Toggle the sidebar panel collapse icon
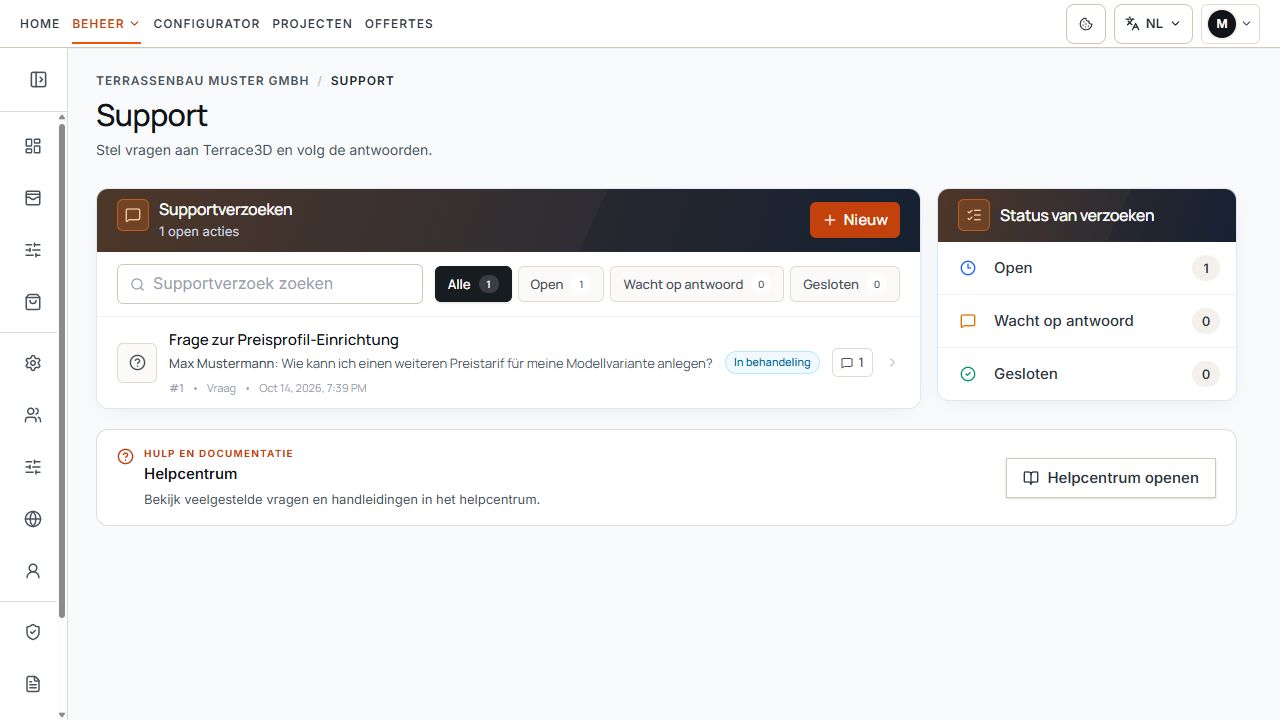Viewport: 1280px width, 720px height. 38,80
